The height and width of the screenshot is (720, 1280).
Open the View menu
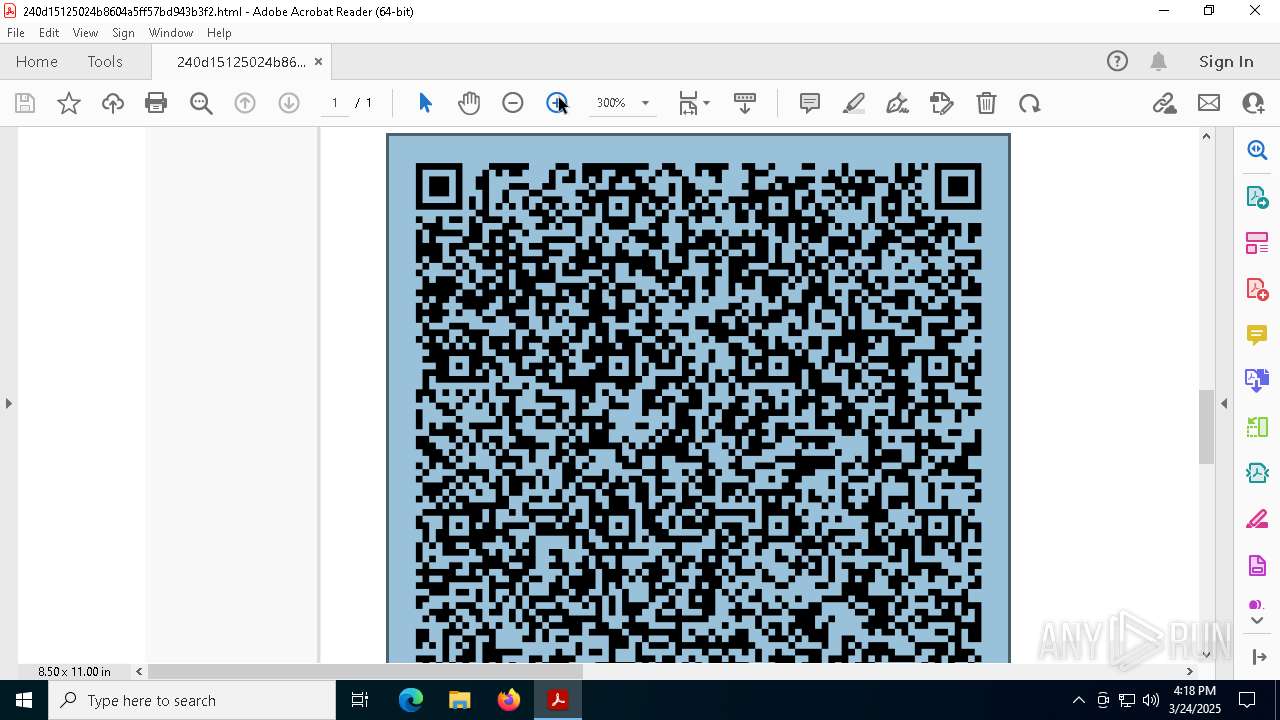point(85,33)
